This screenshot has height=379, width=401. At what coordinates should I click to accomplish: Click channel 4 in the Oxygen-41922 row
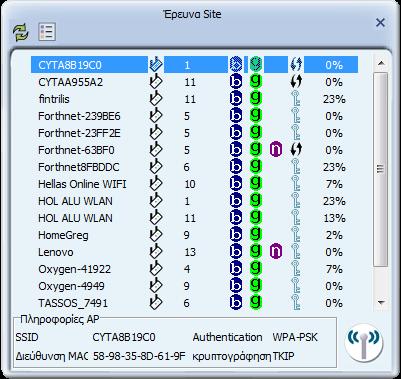pos(187,269)
